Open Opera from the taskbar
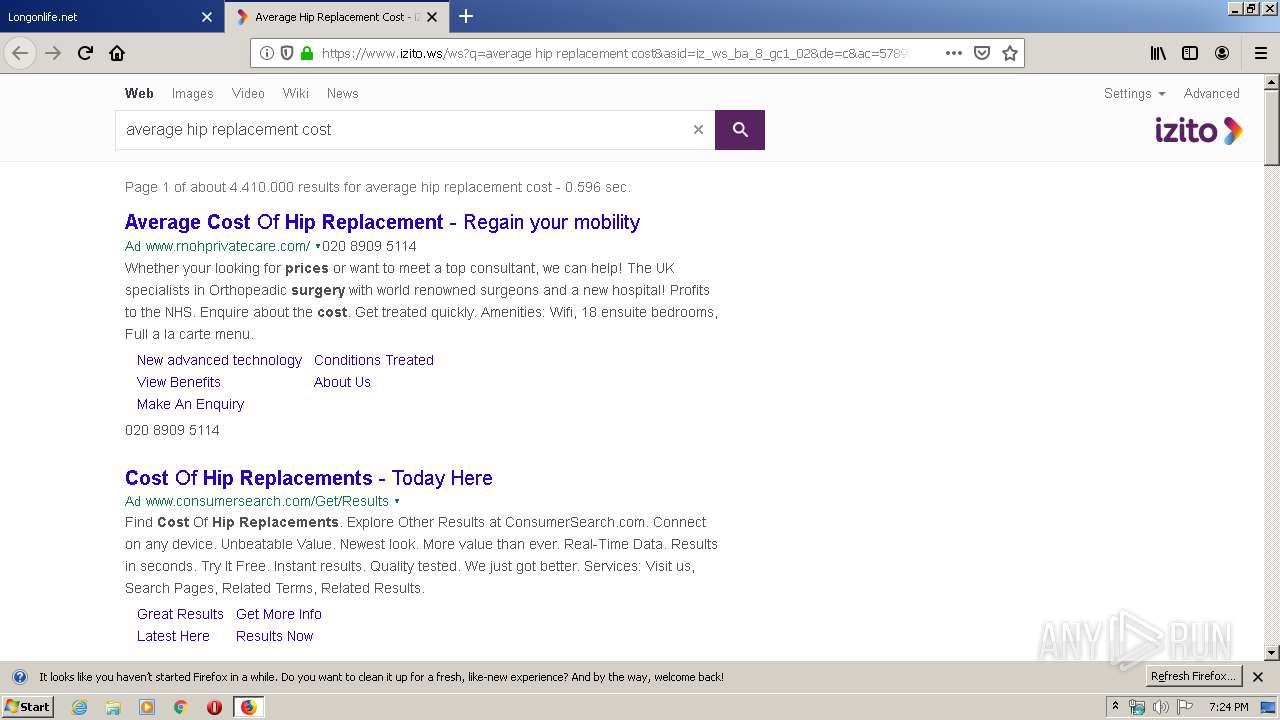 (x=214, y=707)
